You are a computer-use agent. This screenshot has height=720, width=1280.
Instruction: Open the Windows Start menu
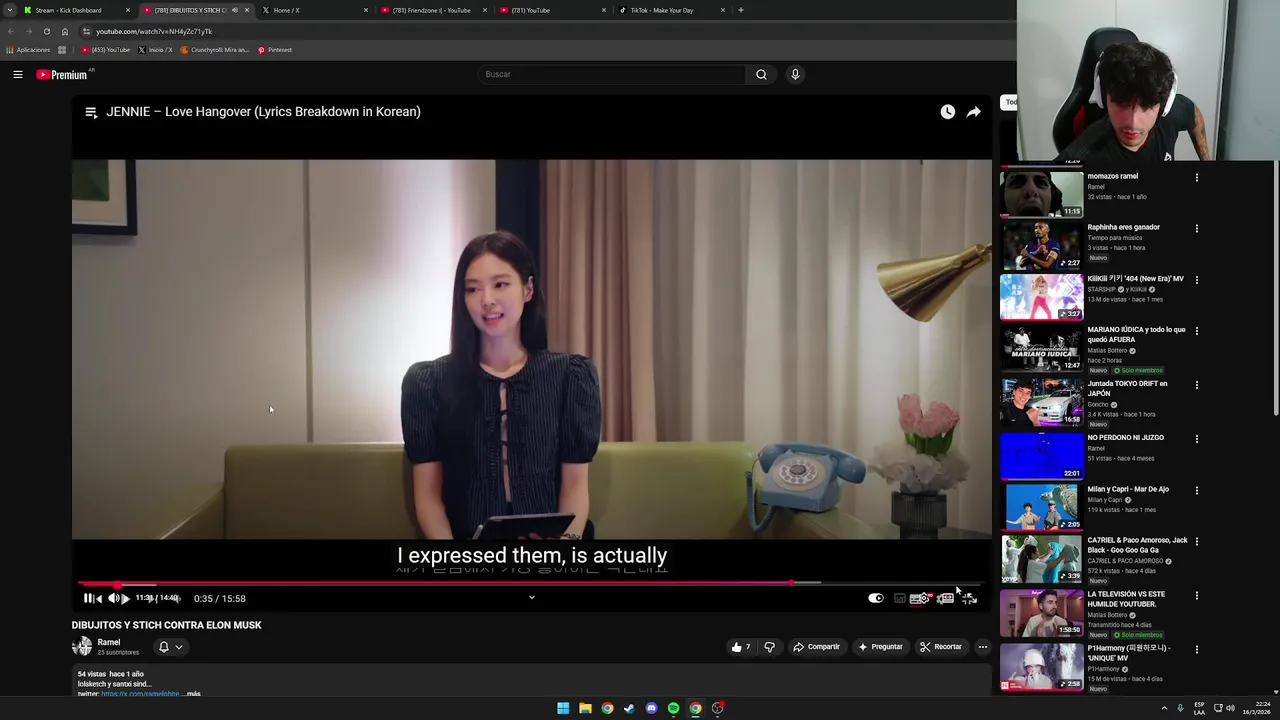click(x=563, y=708)
